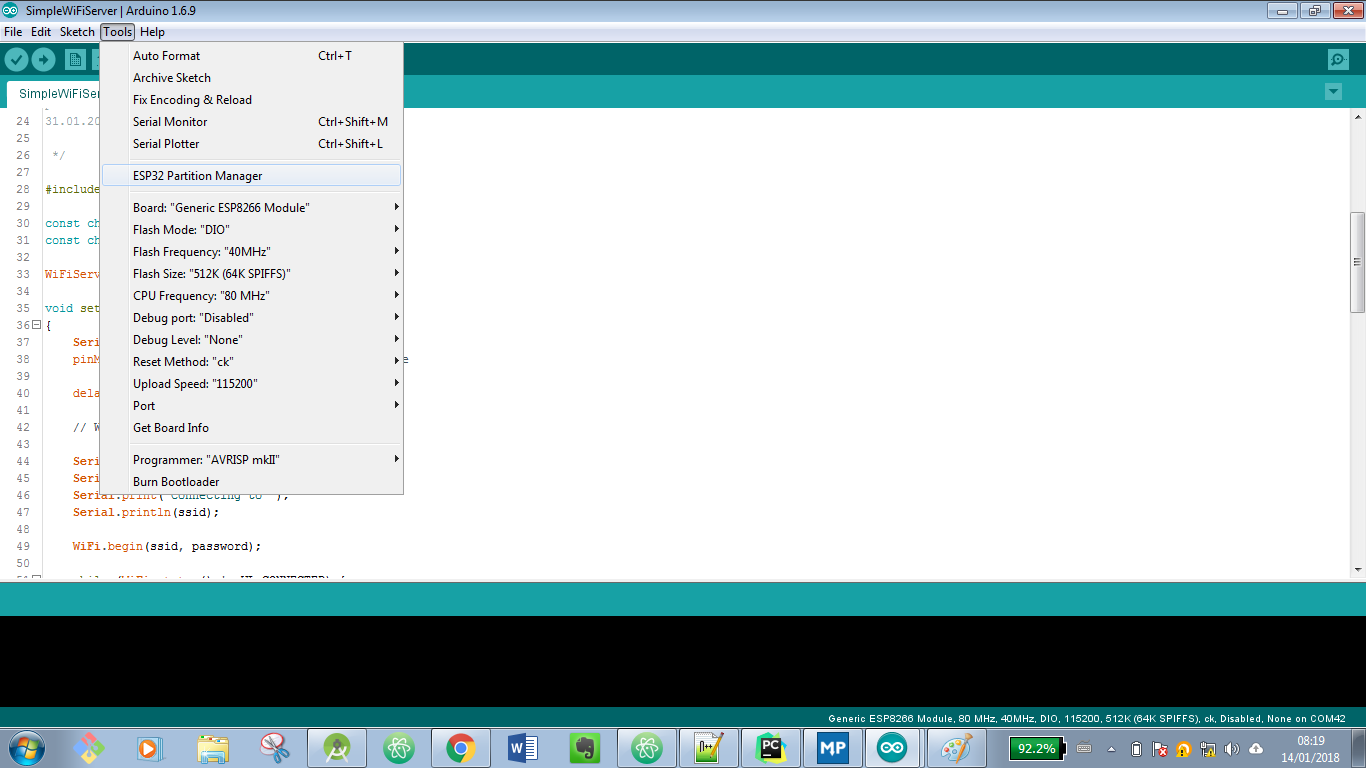Image resolution: width=1366 pixels, height=768 pixels.
Task: Collapse code fold at line 36
Action: pyautogui.click(x=36, y=325)
